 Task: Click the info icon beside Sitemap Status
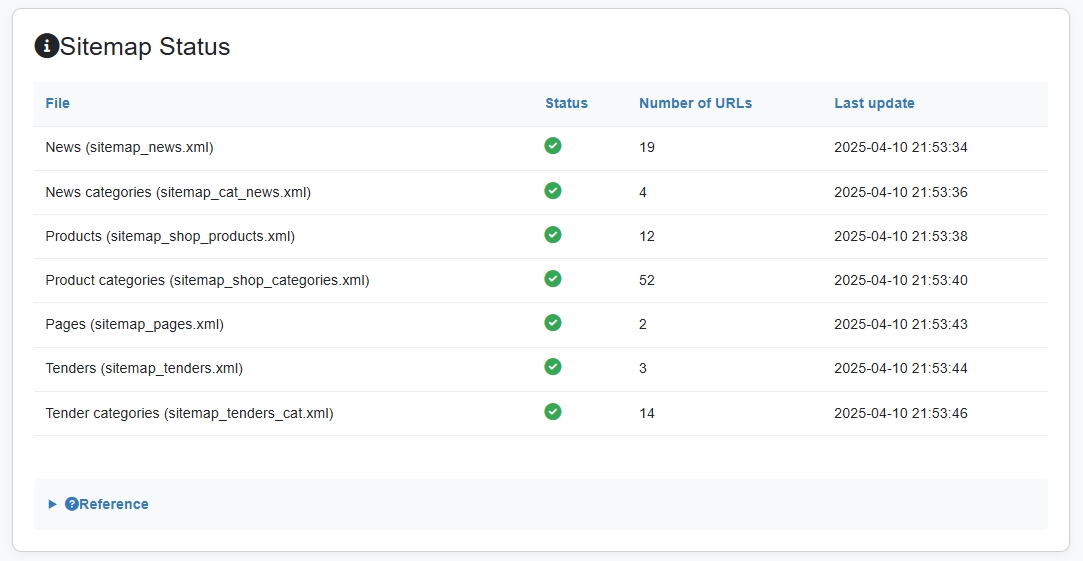[x=46, y=46]
